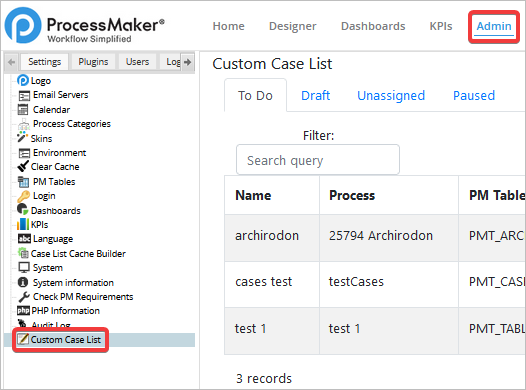Open the Email Servers envelope icon
526x390 pixels.
click(x=24, y=96)
